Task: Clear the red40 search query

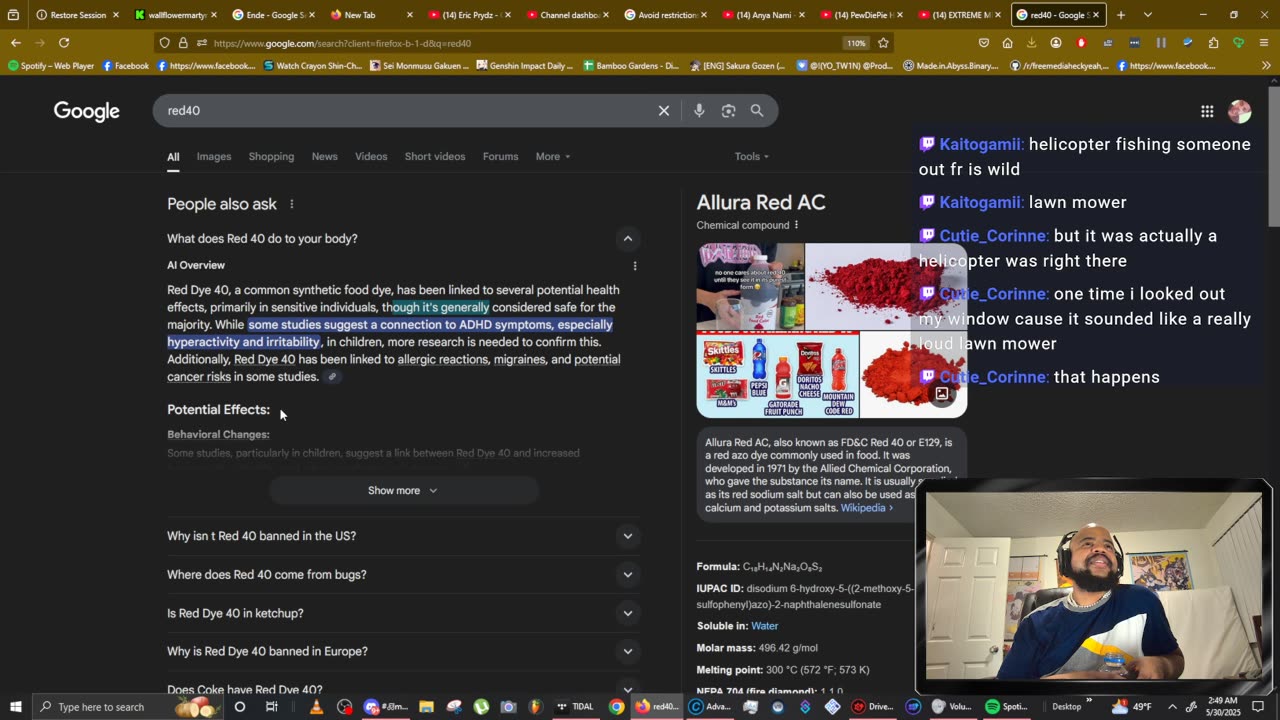Action: [663, 111]
